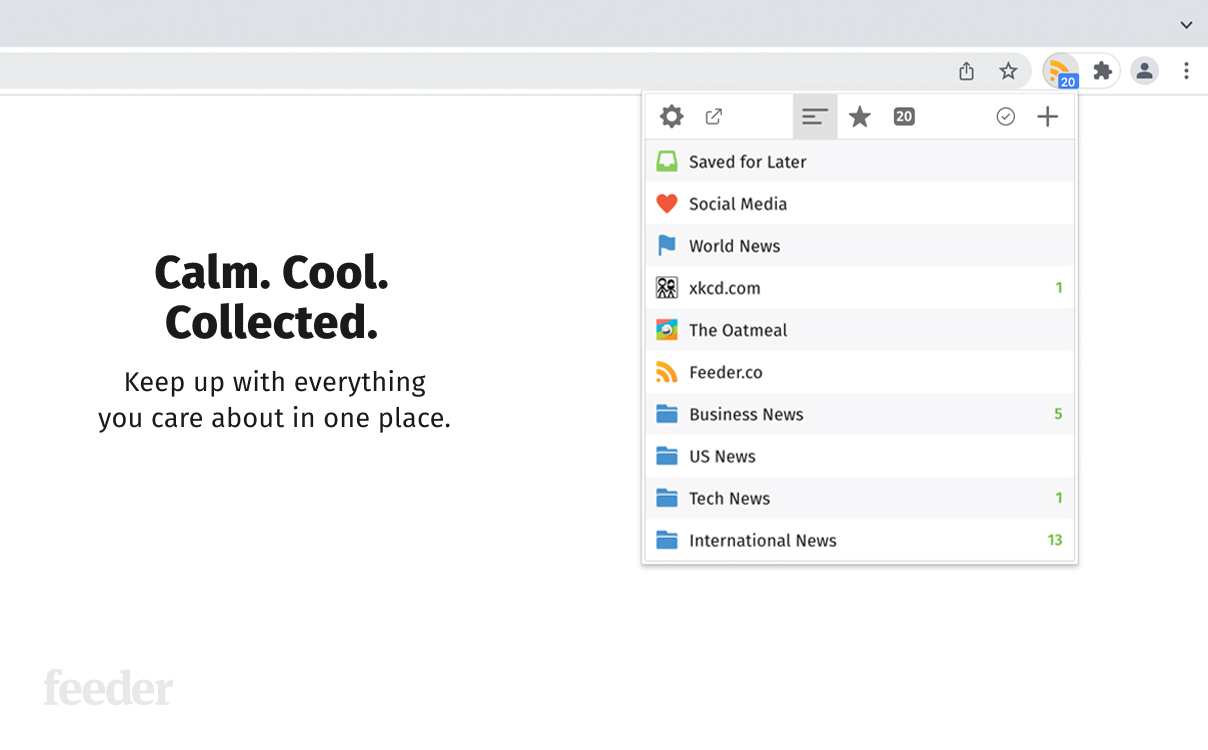Add a new feed with the plus icon
The height and width of the screenshot is (750, 1208).
pyautogui.click(x=1047, y=116)
